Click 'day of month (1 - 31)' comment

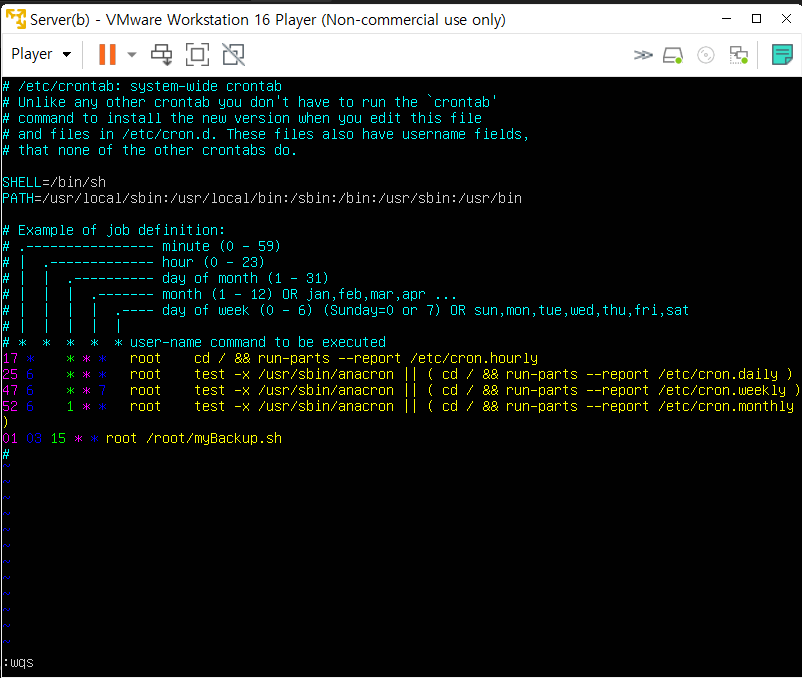(x=246, y=278)
